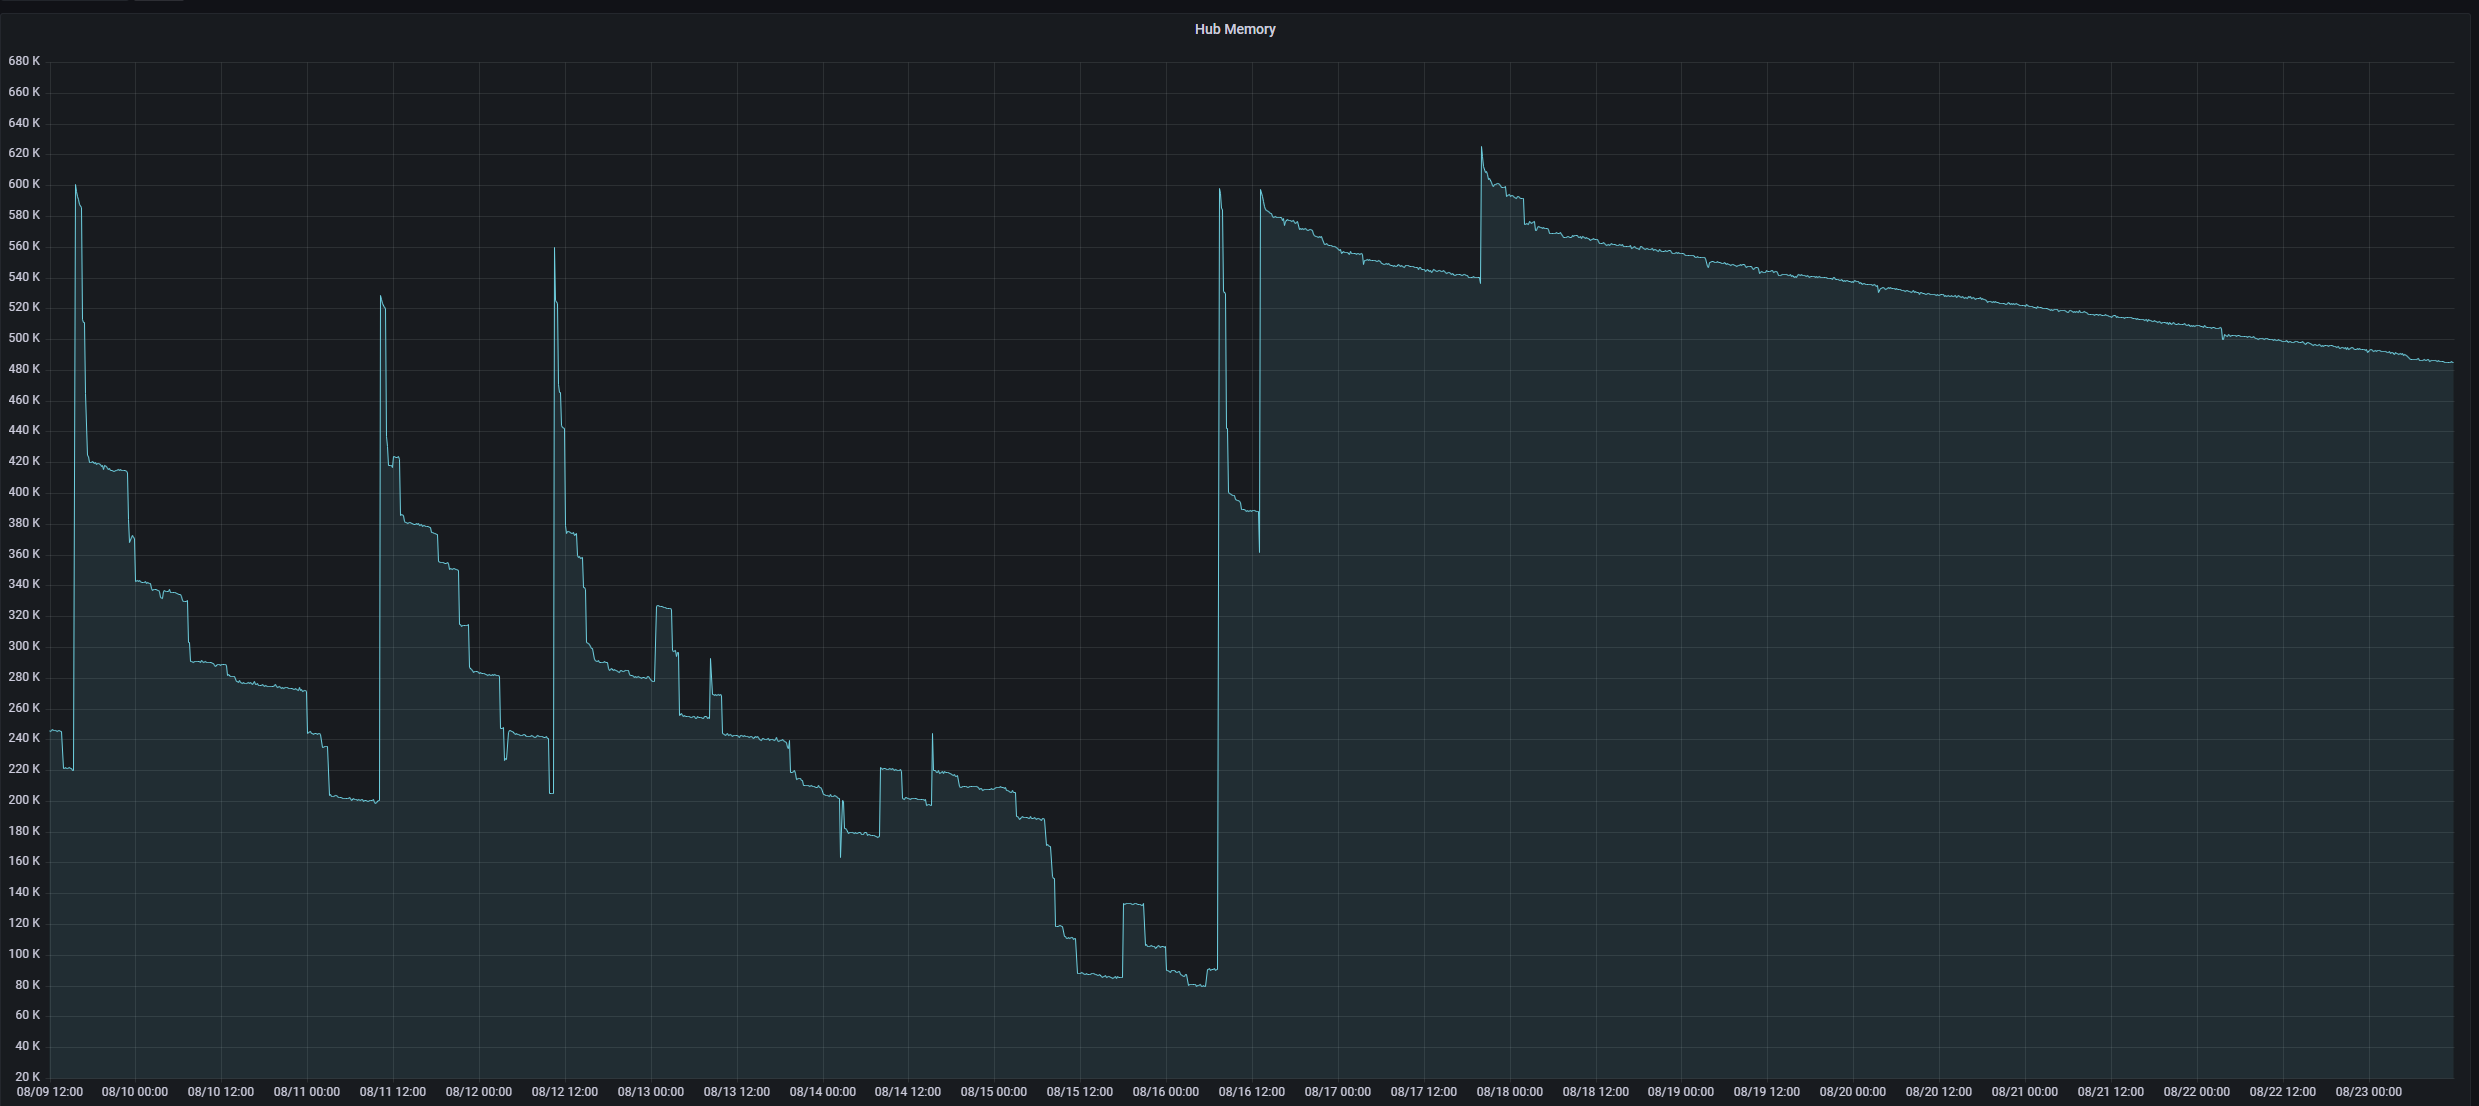Click the 08/16 00:00 time axis label

[x=1166, y=1092]
